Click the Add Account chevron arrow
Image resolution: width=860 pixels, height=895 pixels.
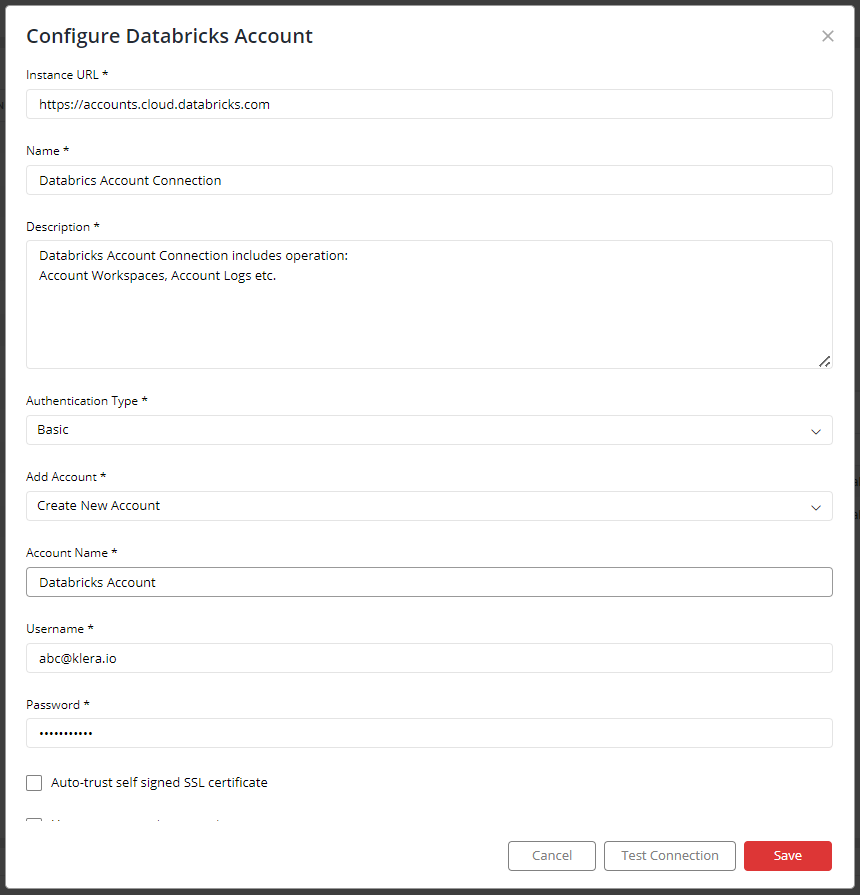816,507
